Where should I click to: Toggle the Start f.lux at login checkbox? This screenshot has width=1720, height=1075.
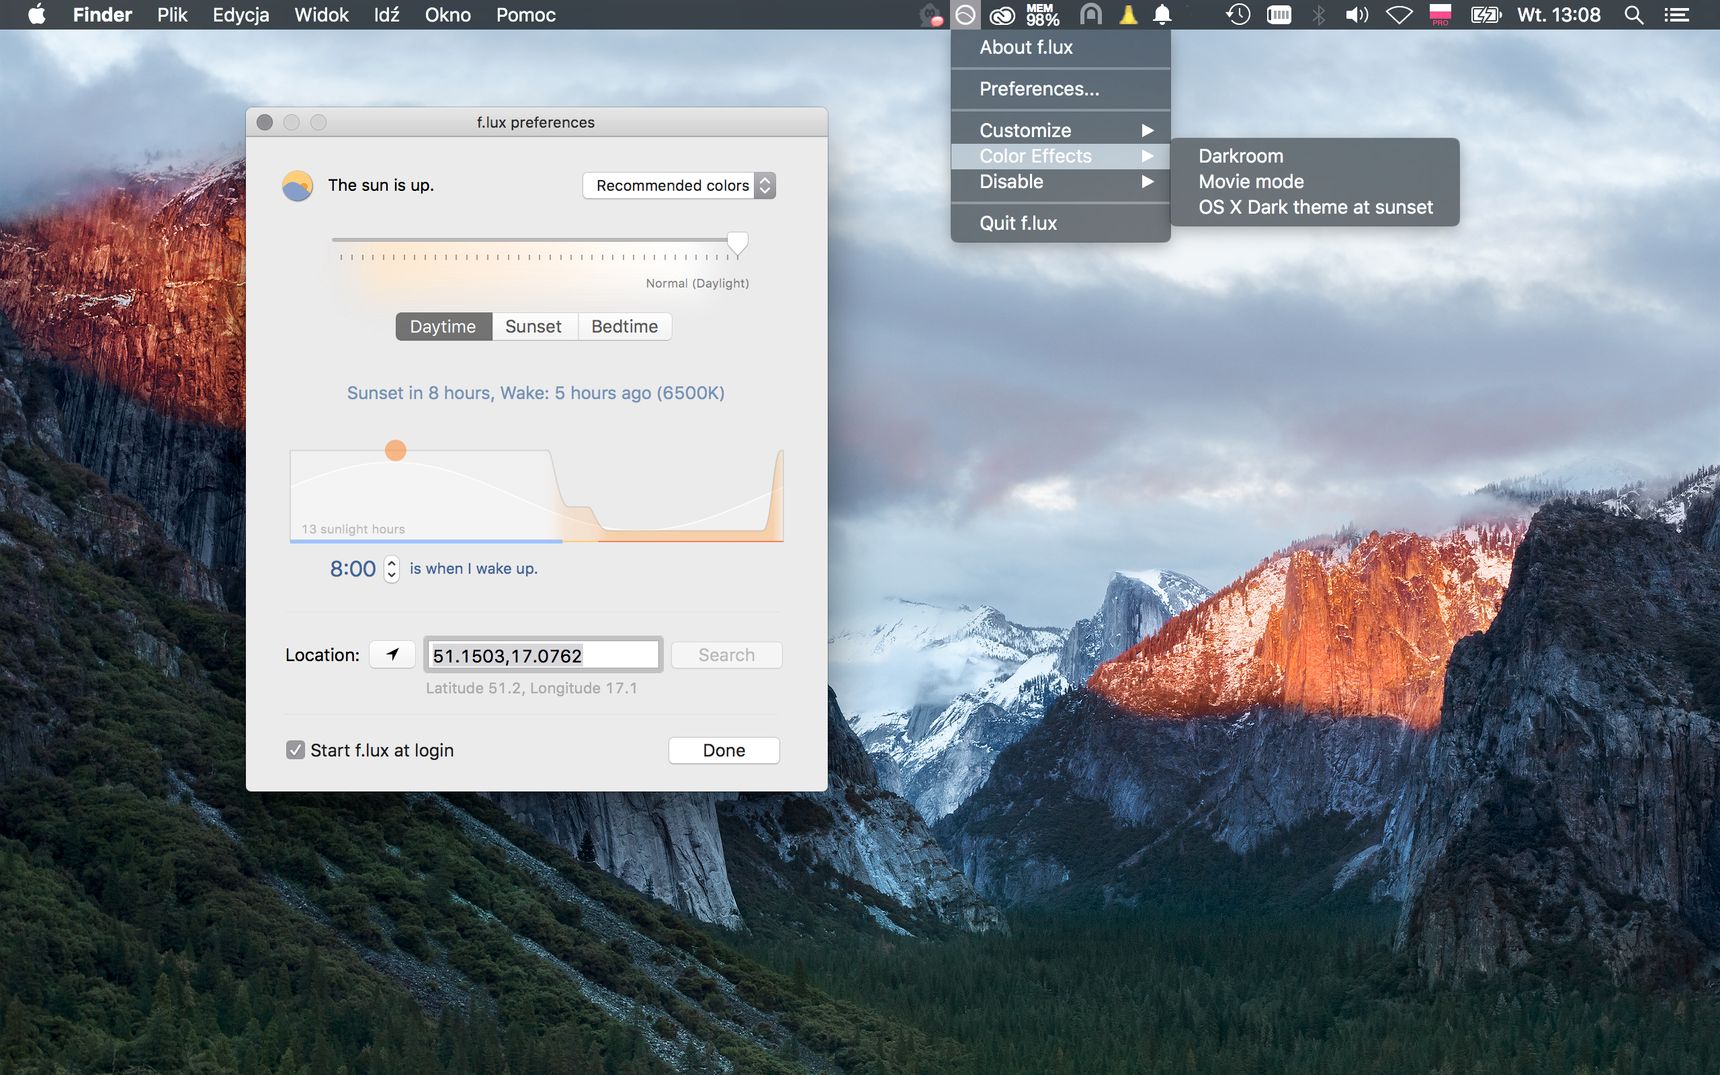coord(295,750)
